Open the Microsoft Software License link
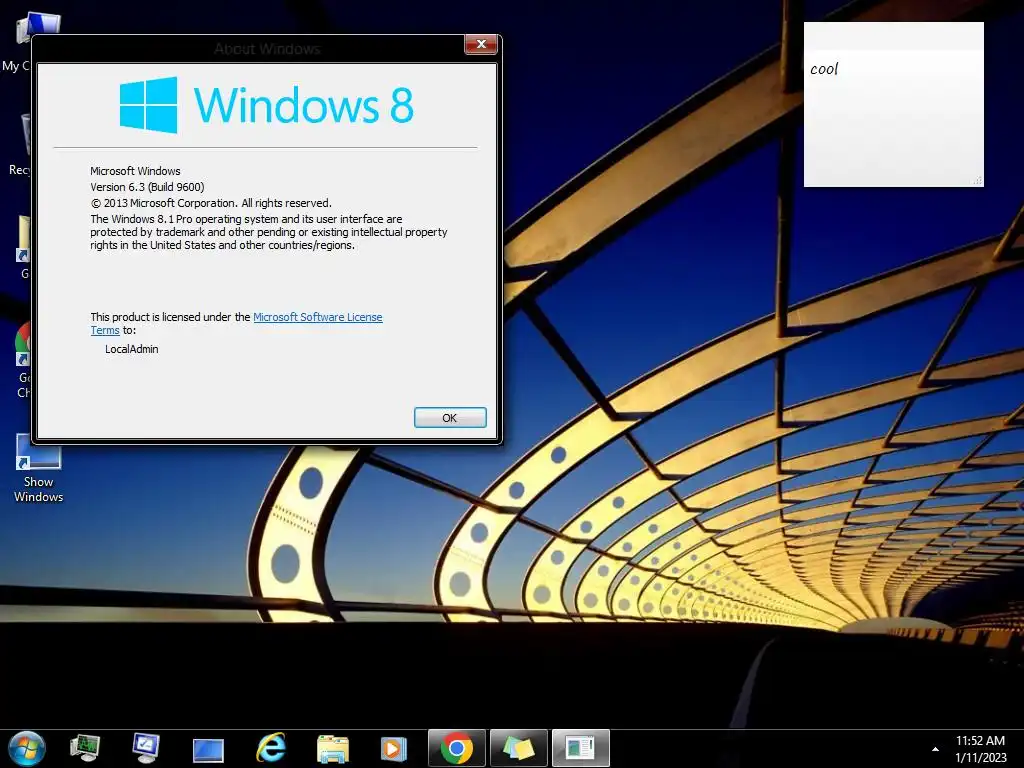Screen dimensions: 1024x768 (x=317, y=317)
